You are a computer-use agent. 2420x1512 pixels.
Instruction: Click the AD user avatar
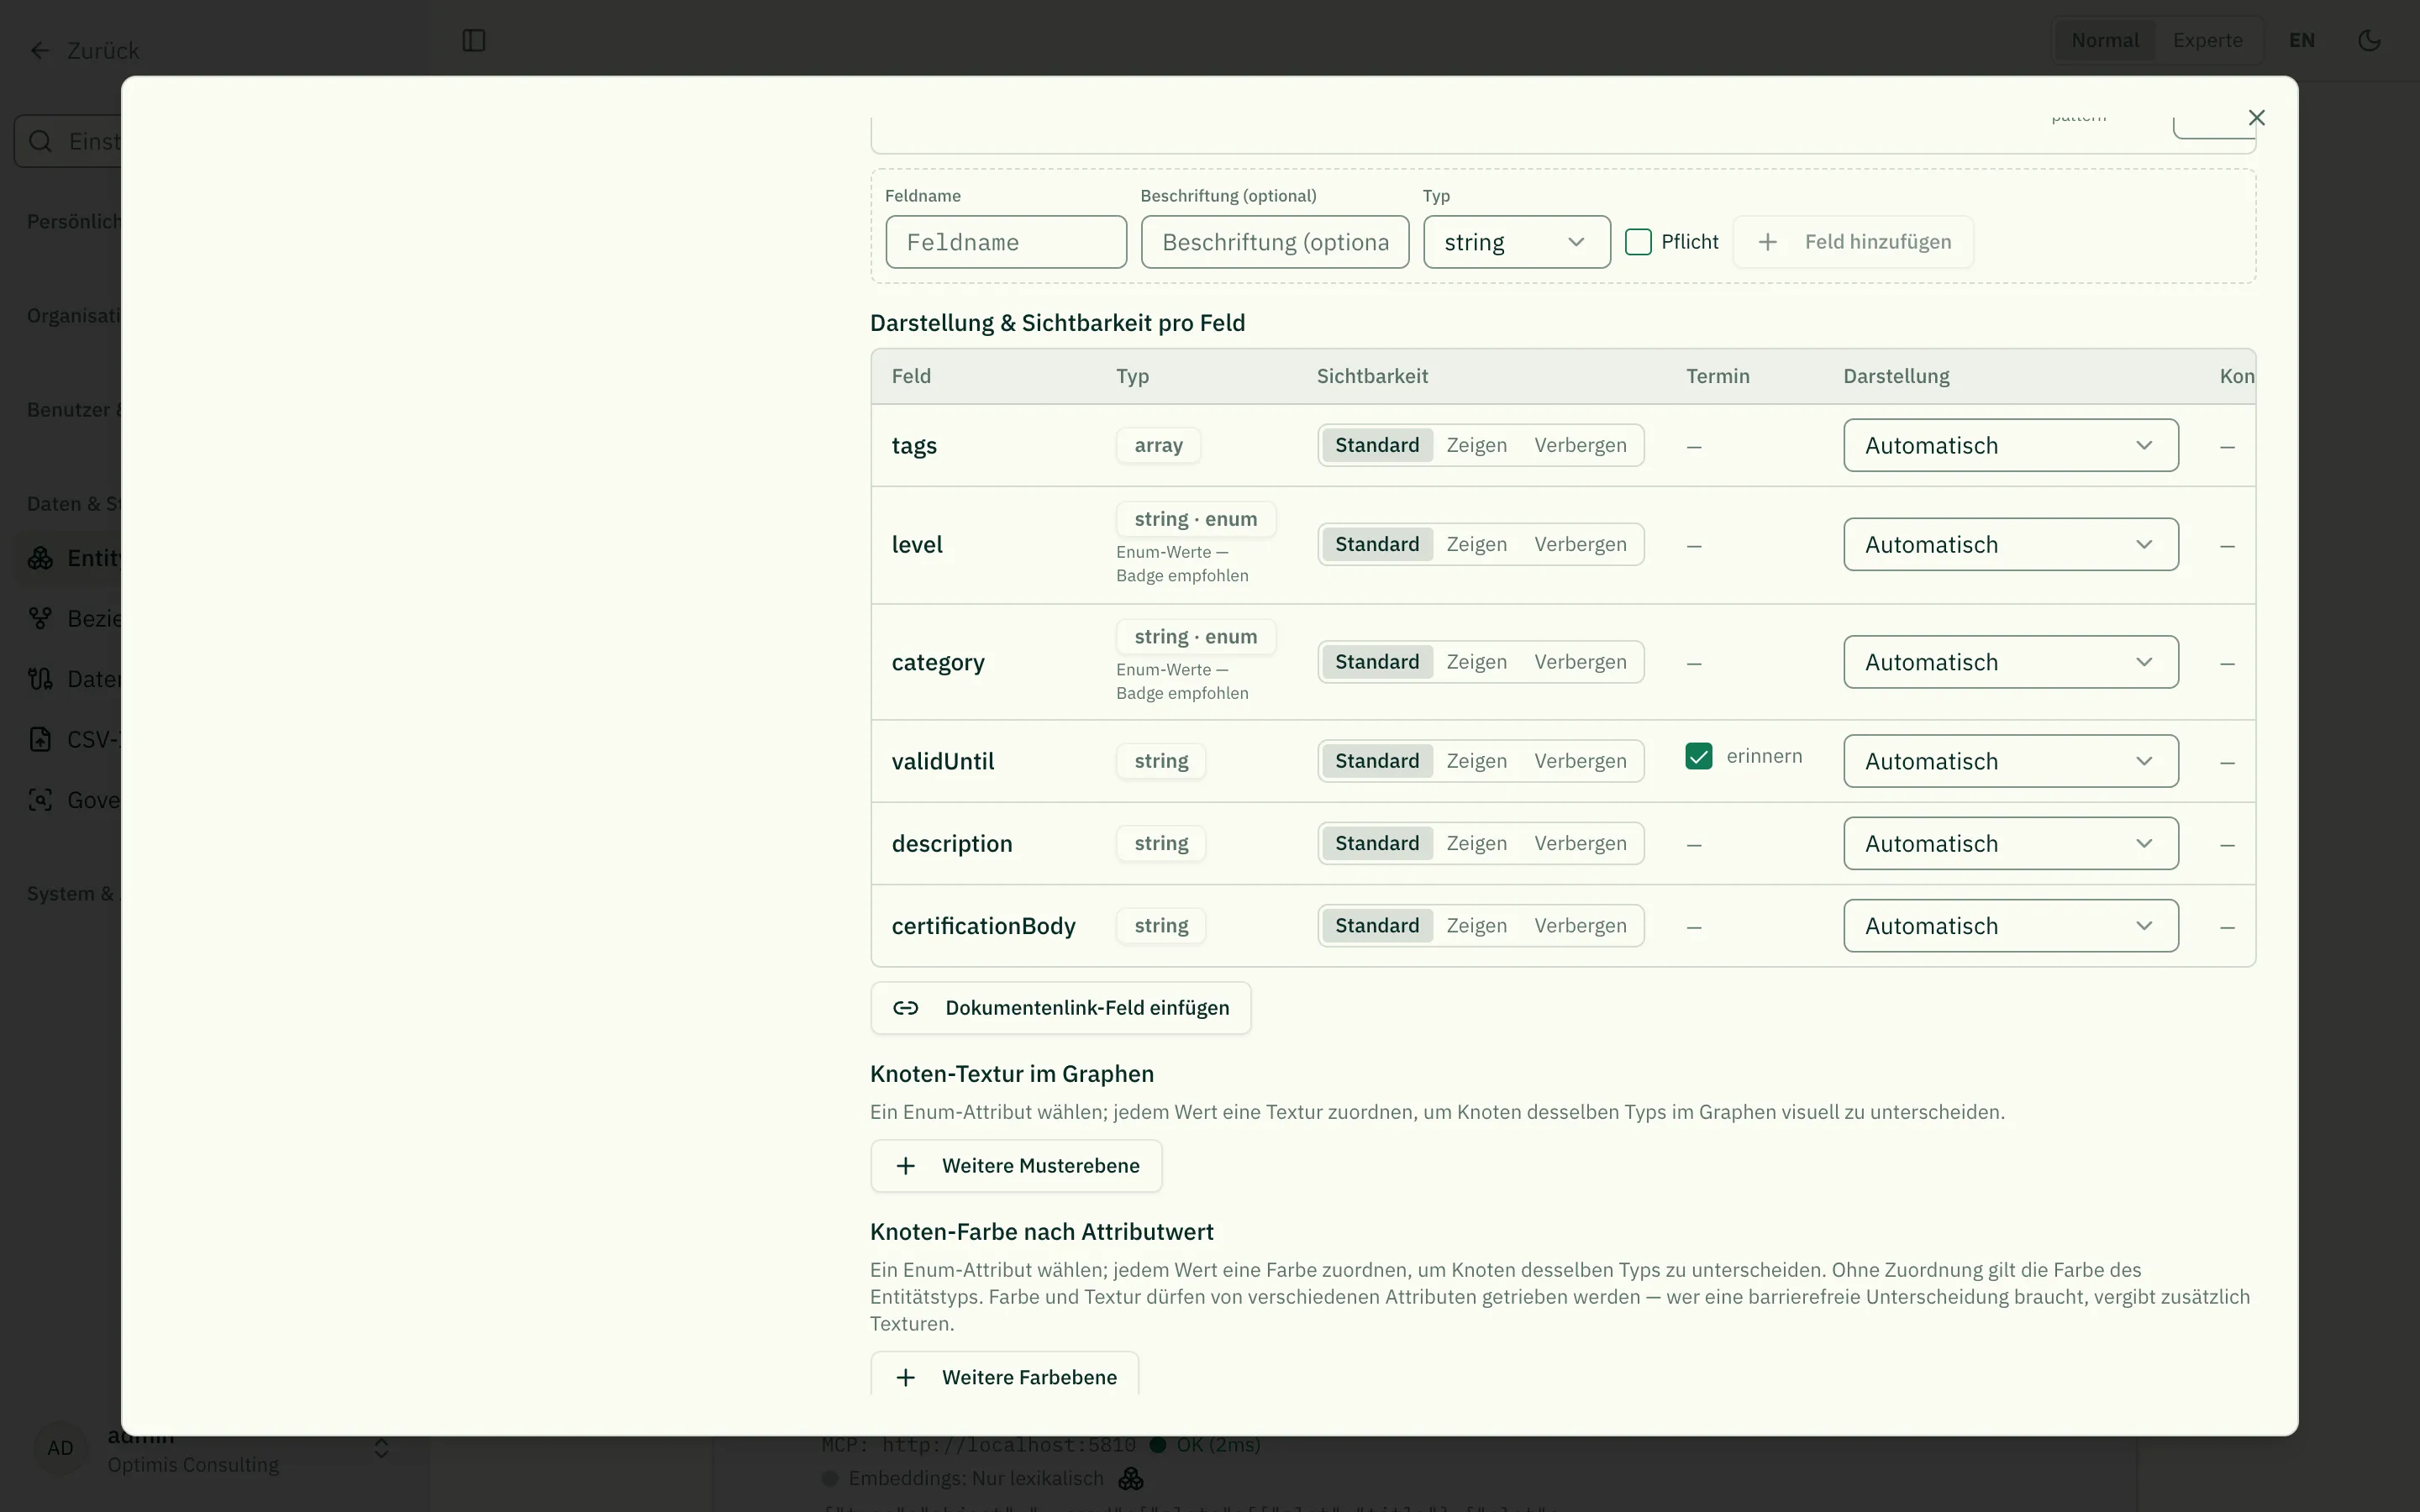(x=60, y=1448)
